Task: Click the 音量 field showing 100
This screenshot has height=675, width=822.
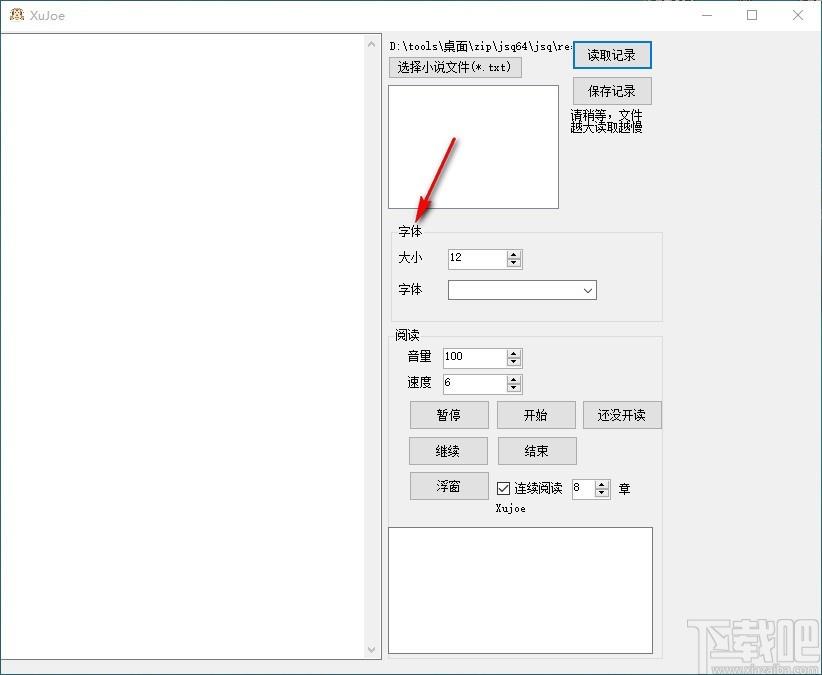Action: coord(475,358)
